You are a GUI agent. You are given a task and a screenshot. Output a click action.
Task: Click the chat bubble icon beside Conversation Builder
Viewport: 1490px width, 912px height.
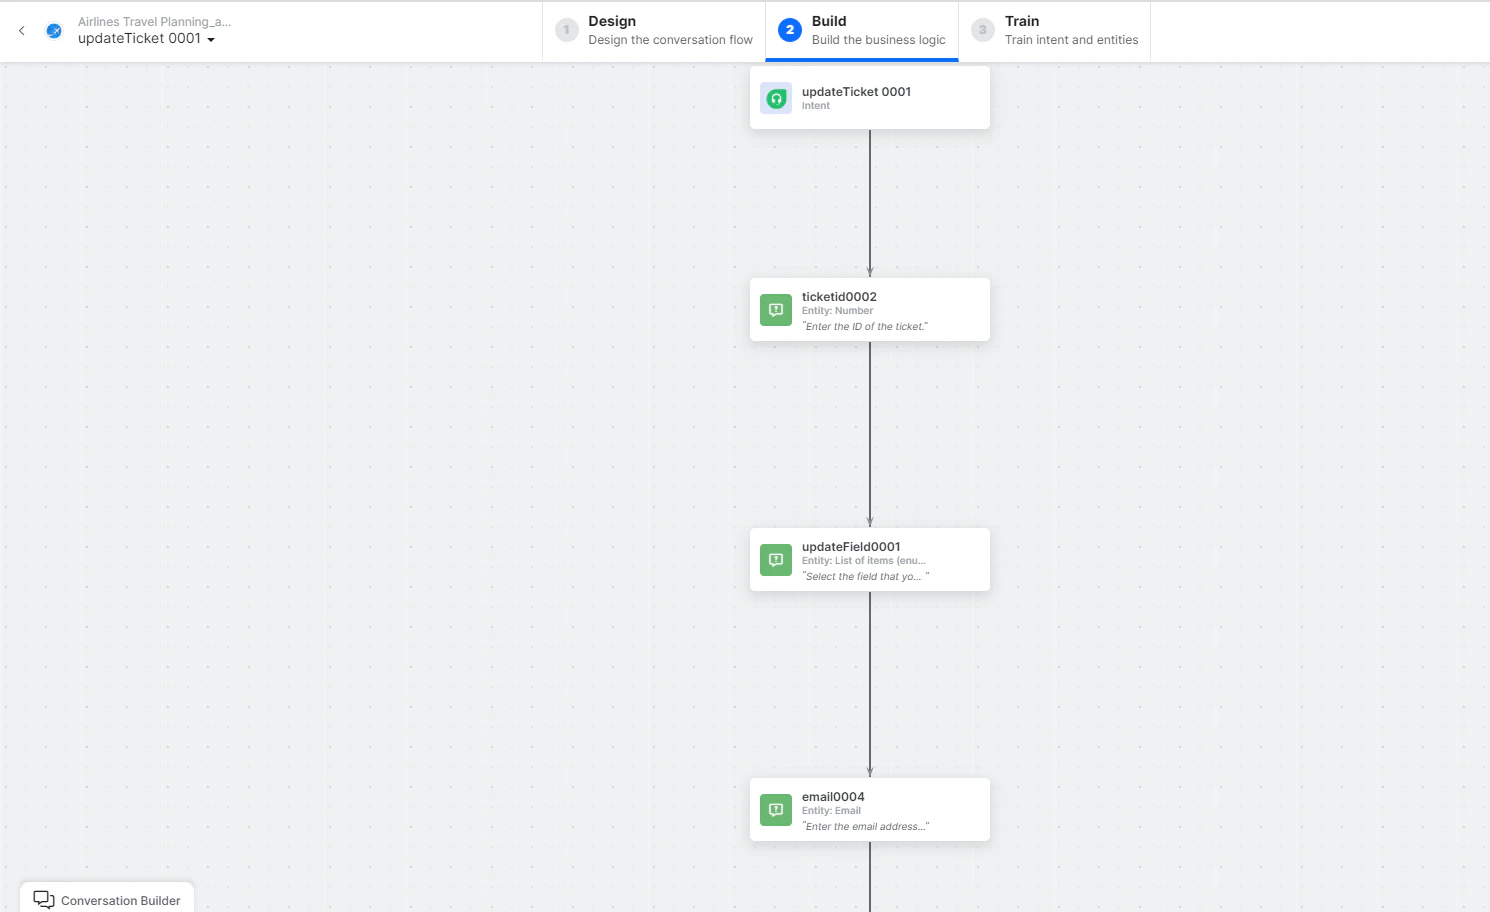[44, 899]
